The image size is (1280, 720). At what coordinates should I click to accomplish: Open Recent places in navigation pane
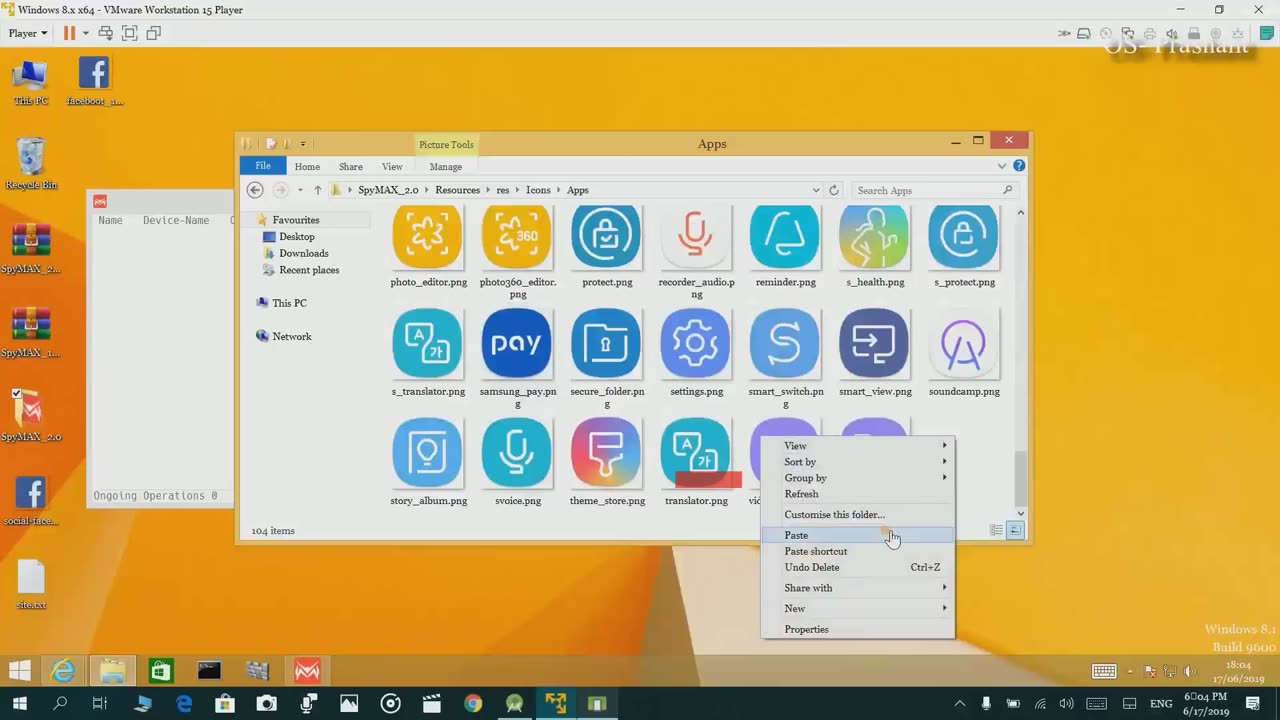(x=301, y=270)
